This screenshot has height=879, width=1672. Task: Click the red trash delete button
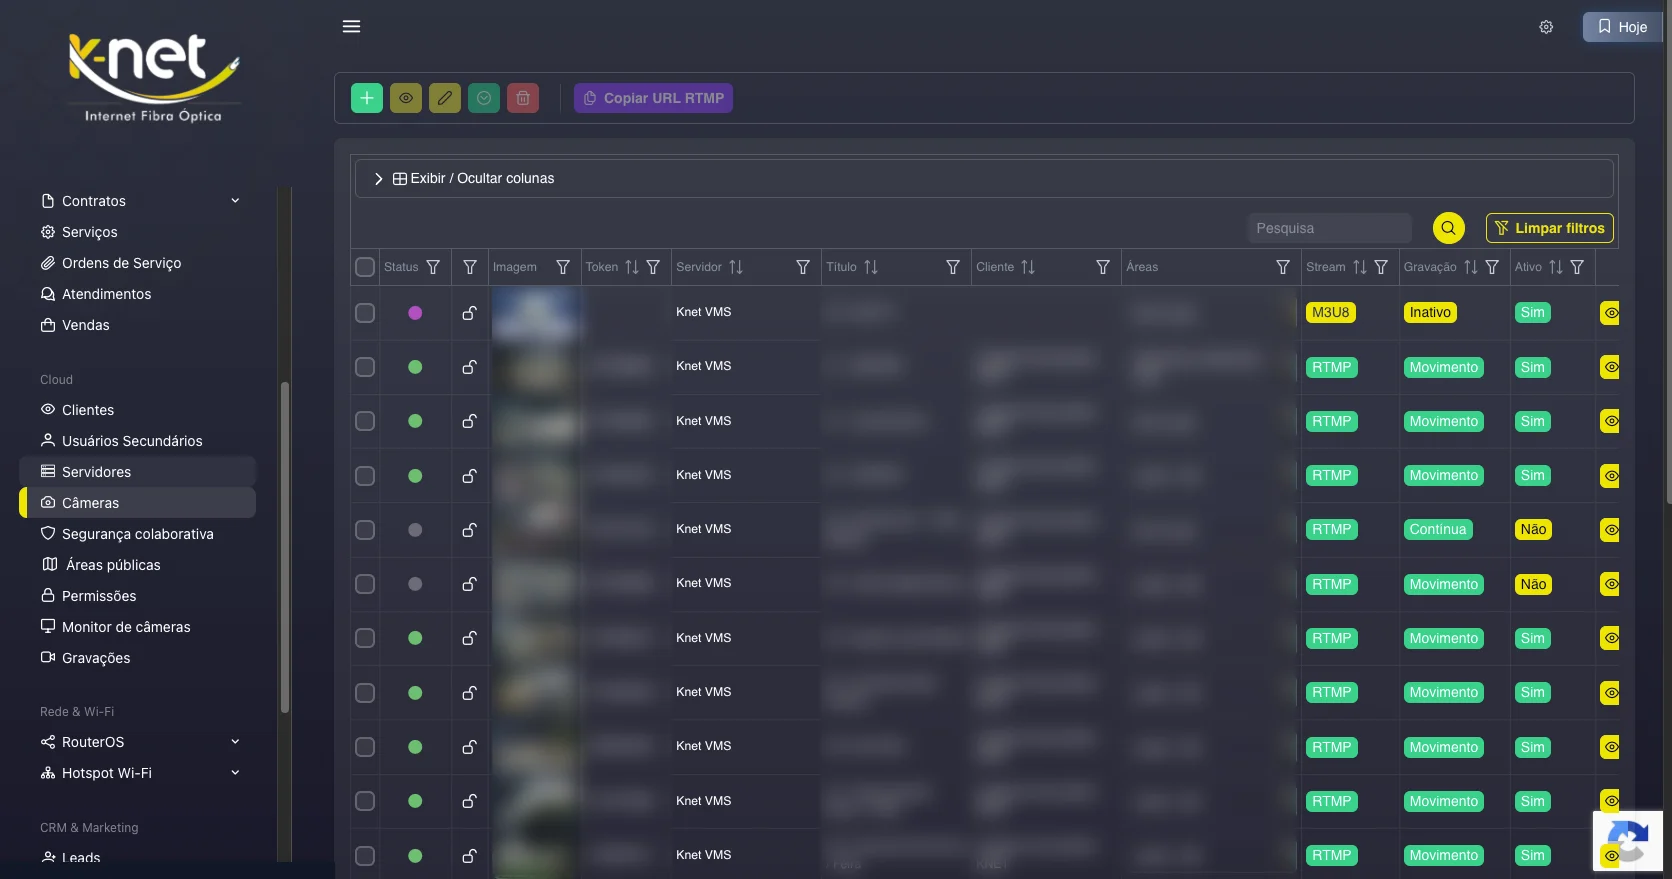click(523, 98)
